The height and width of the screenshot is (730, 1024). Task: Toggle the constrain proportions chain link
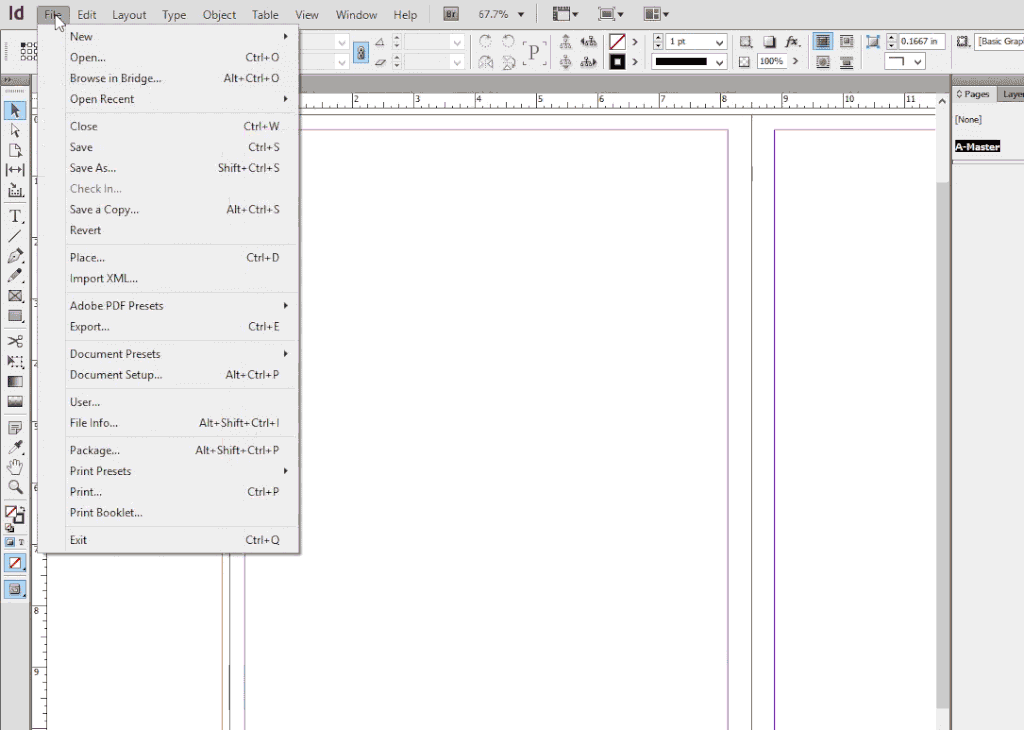coord(360,52)
